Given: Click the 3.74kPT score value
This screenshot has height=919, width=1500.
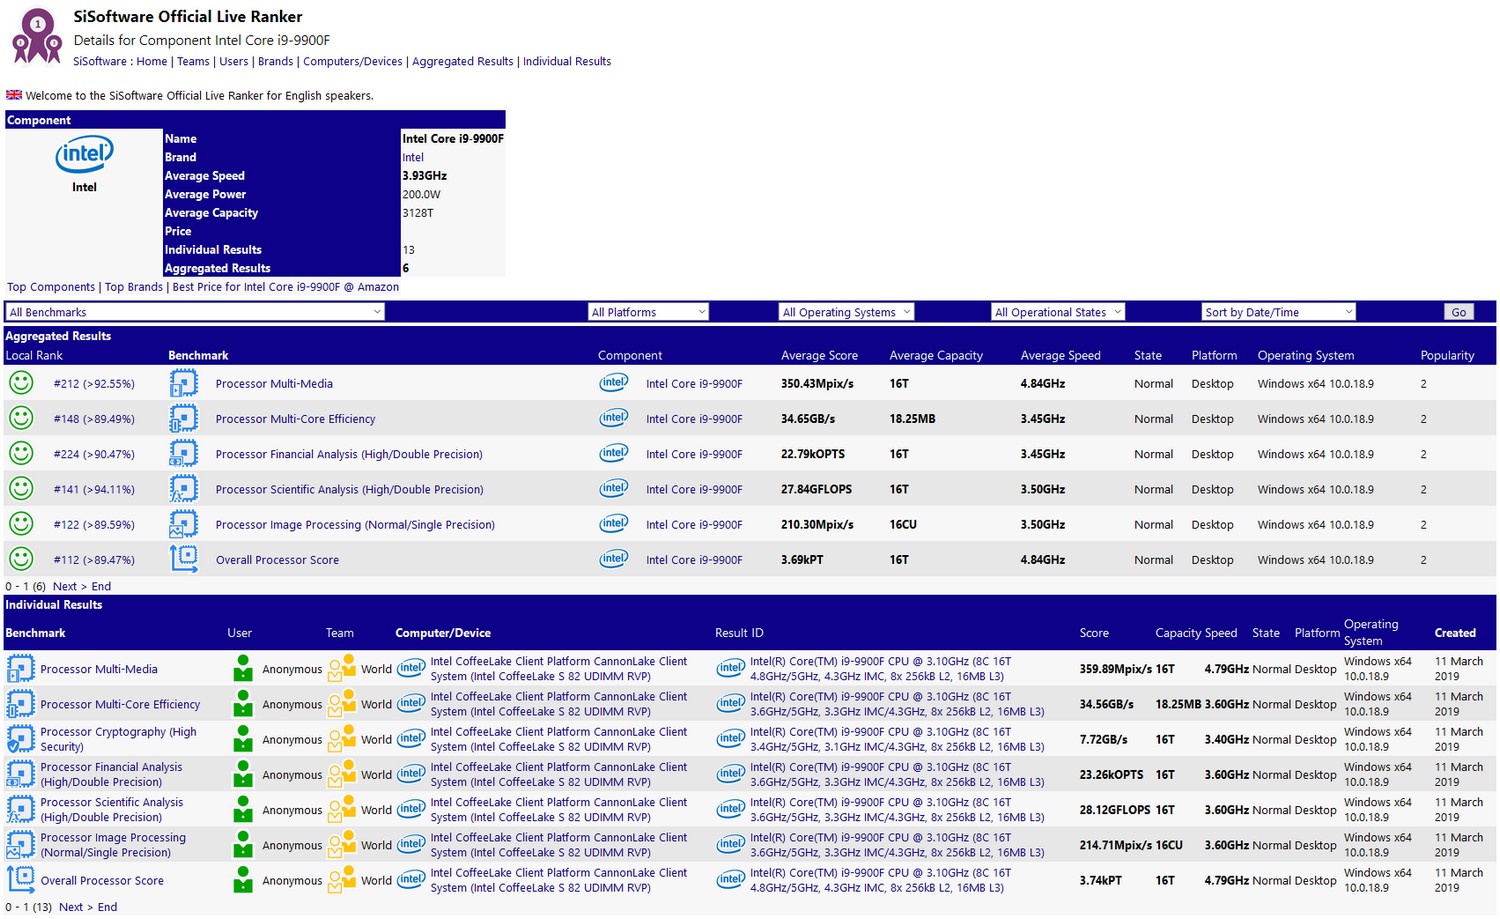Looking at the screenshot, I should click(1100, 881).
